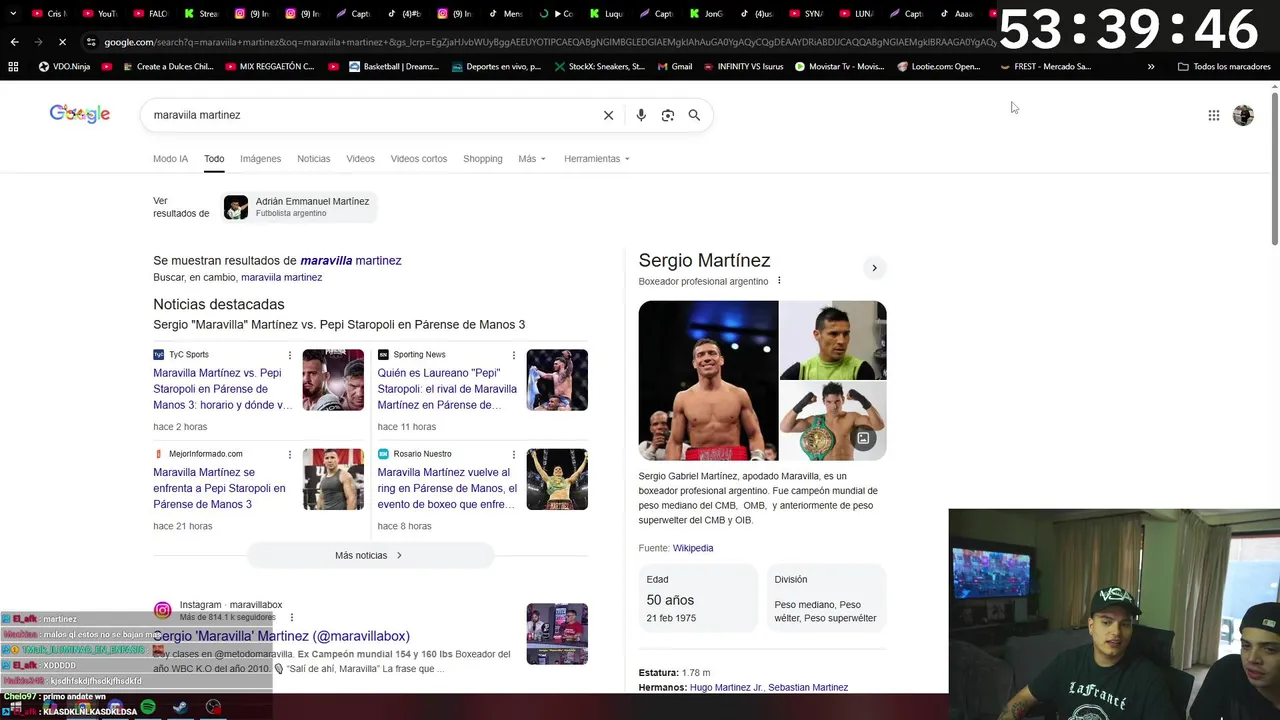Expand the Más search filters dropdown
The width and height of the screenshot is (1280, 720).
point(532,159)
